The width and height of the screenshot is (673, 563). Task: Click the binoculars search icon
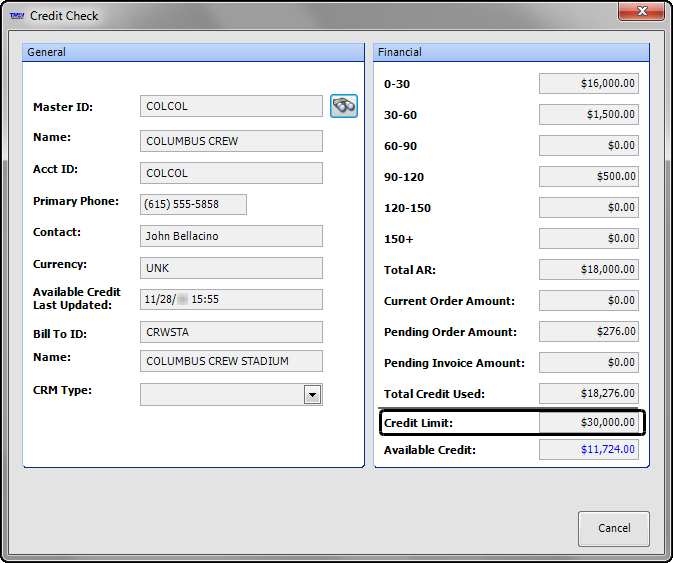click(344, 106)
